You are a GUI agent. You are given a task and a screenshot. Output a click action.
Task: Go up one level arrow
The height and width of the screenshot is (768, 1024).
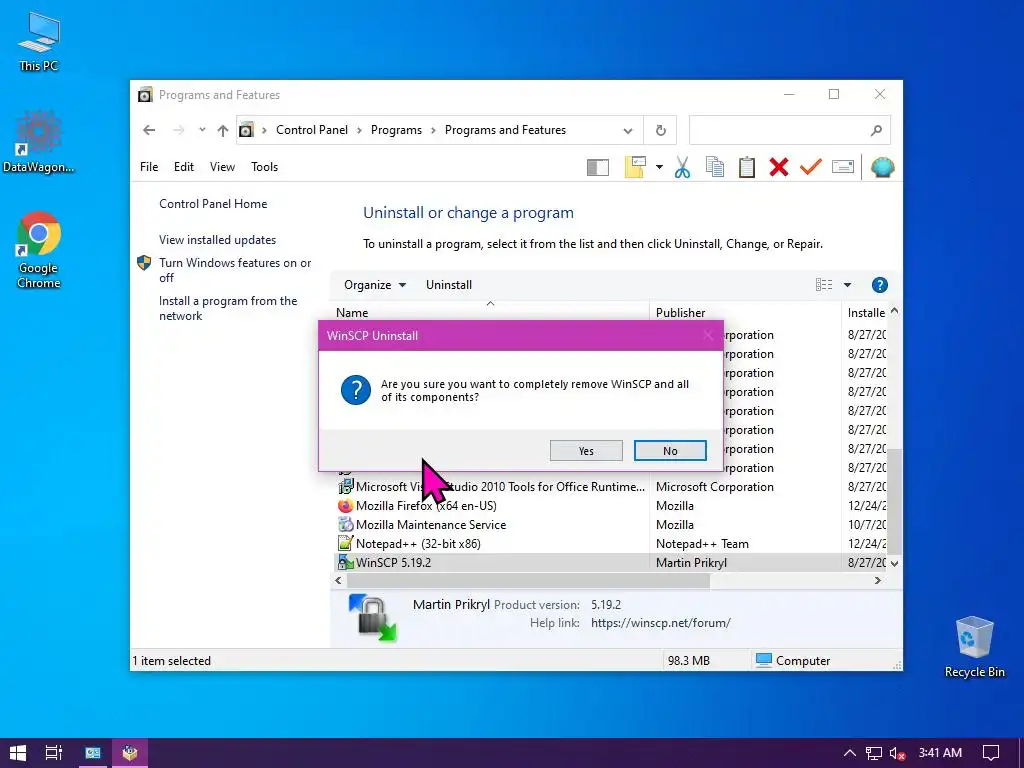click(223, 130)
